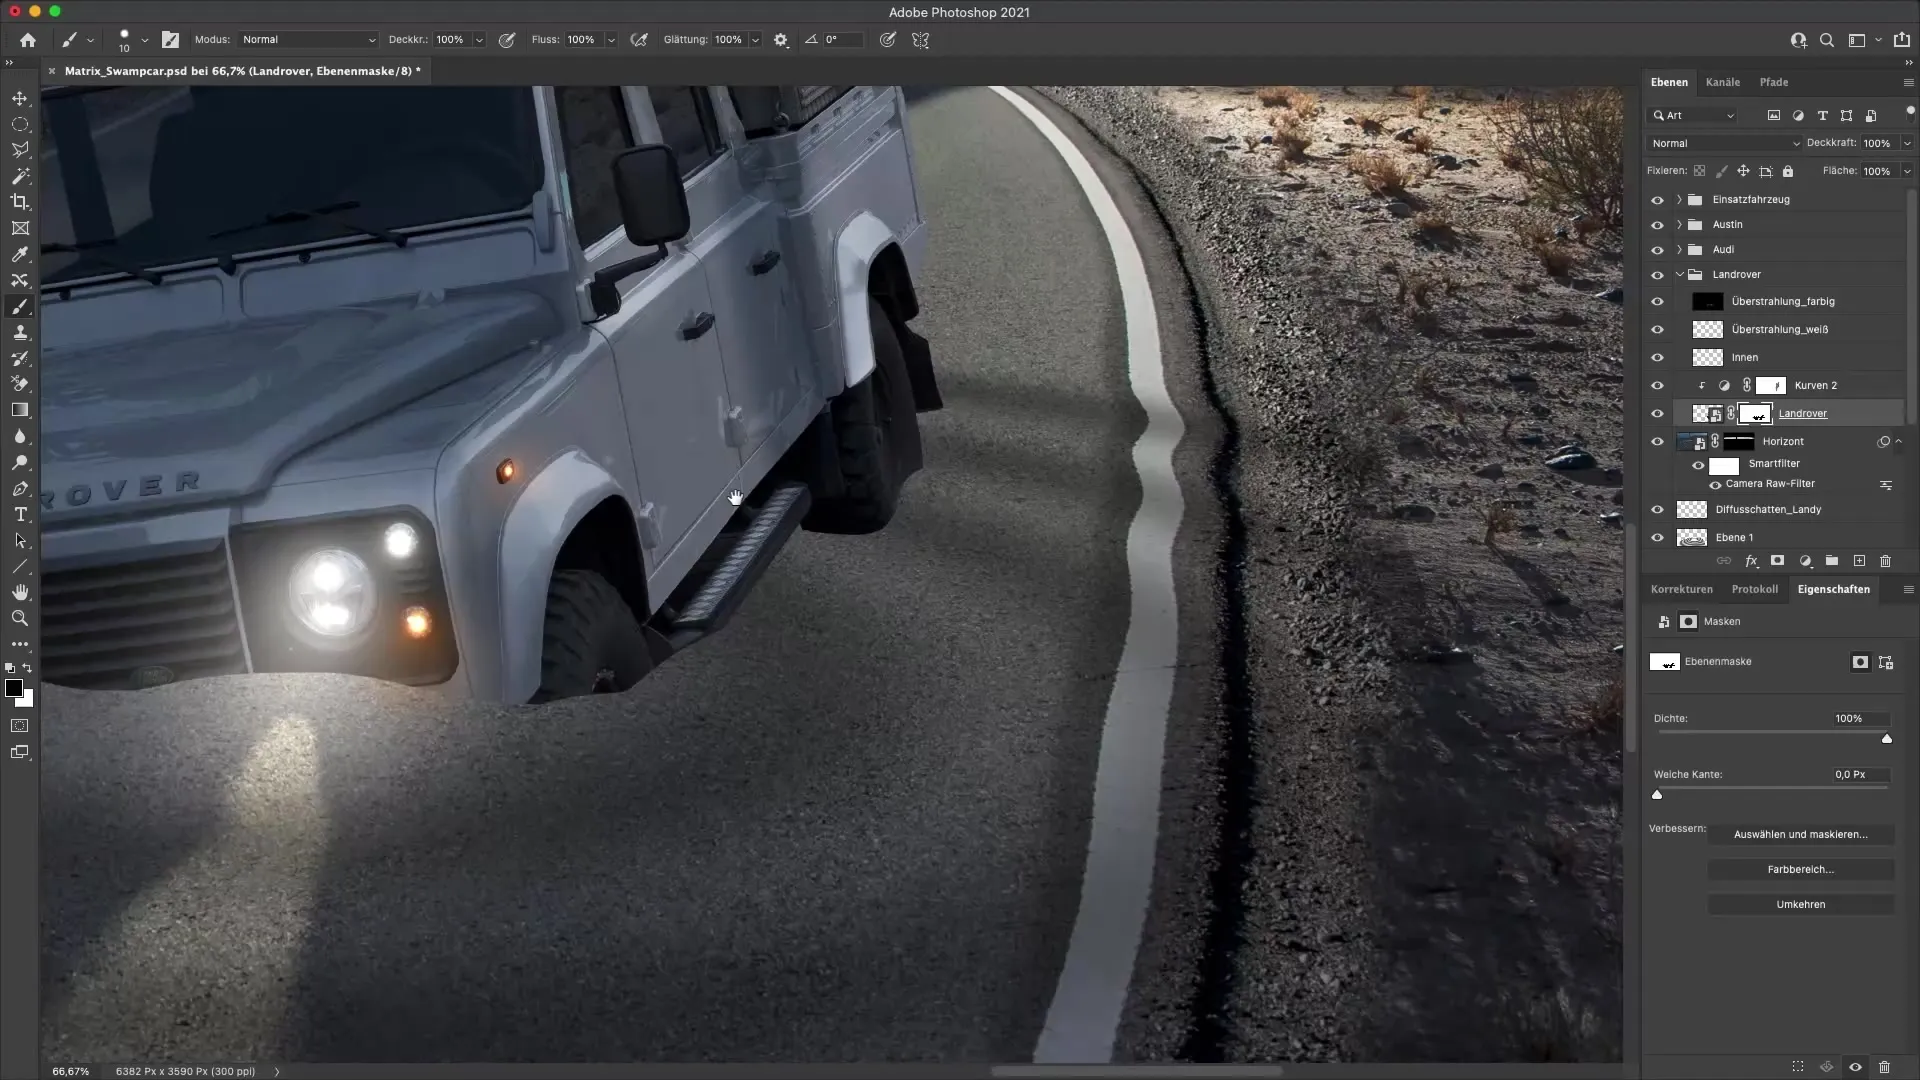
Task: Click the Auswählen und maskieren button
Action: [x=1801, y=834]
